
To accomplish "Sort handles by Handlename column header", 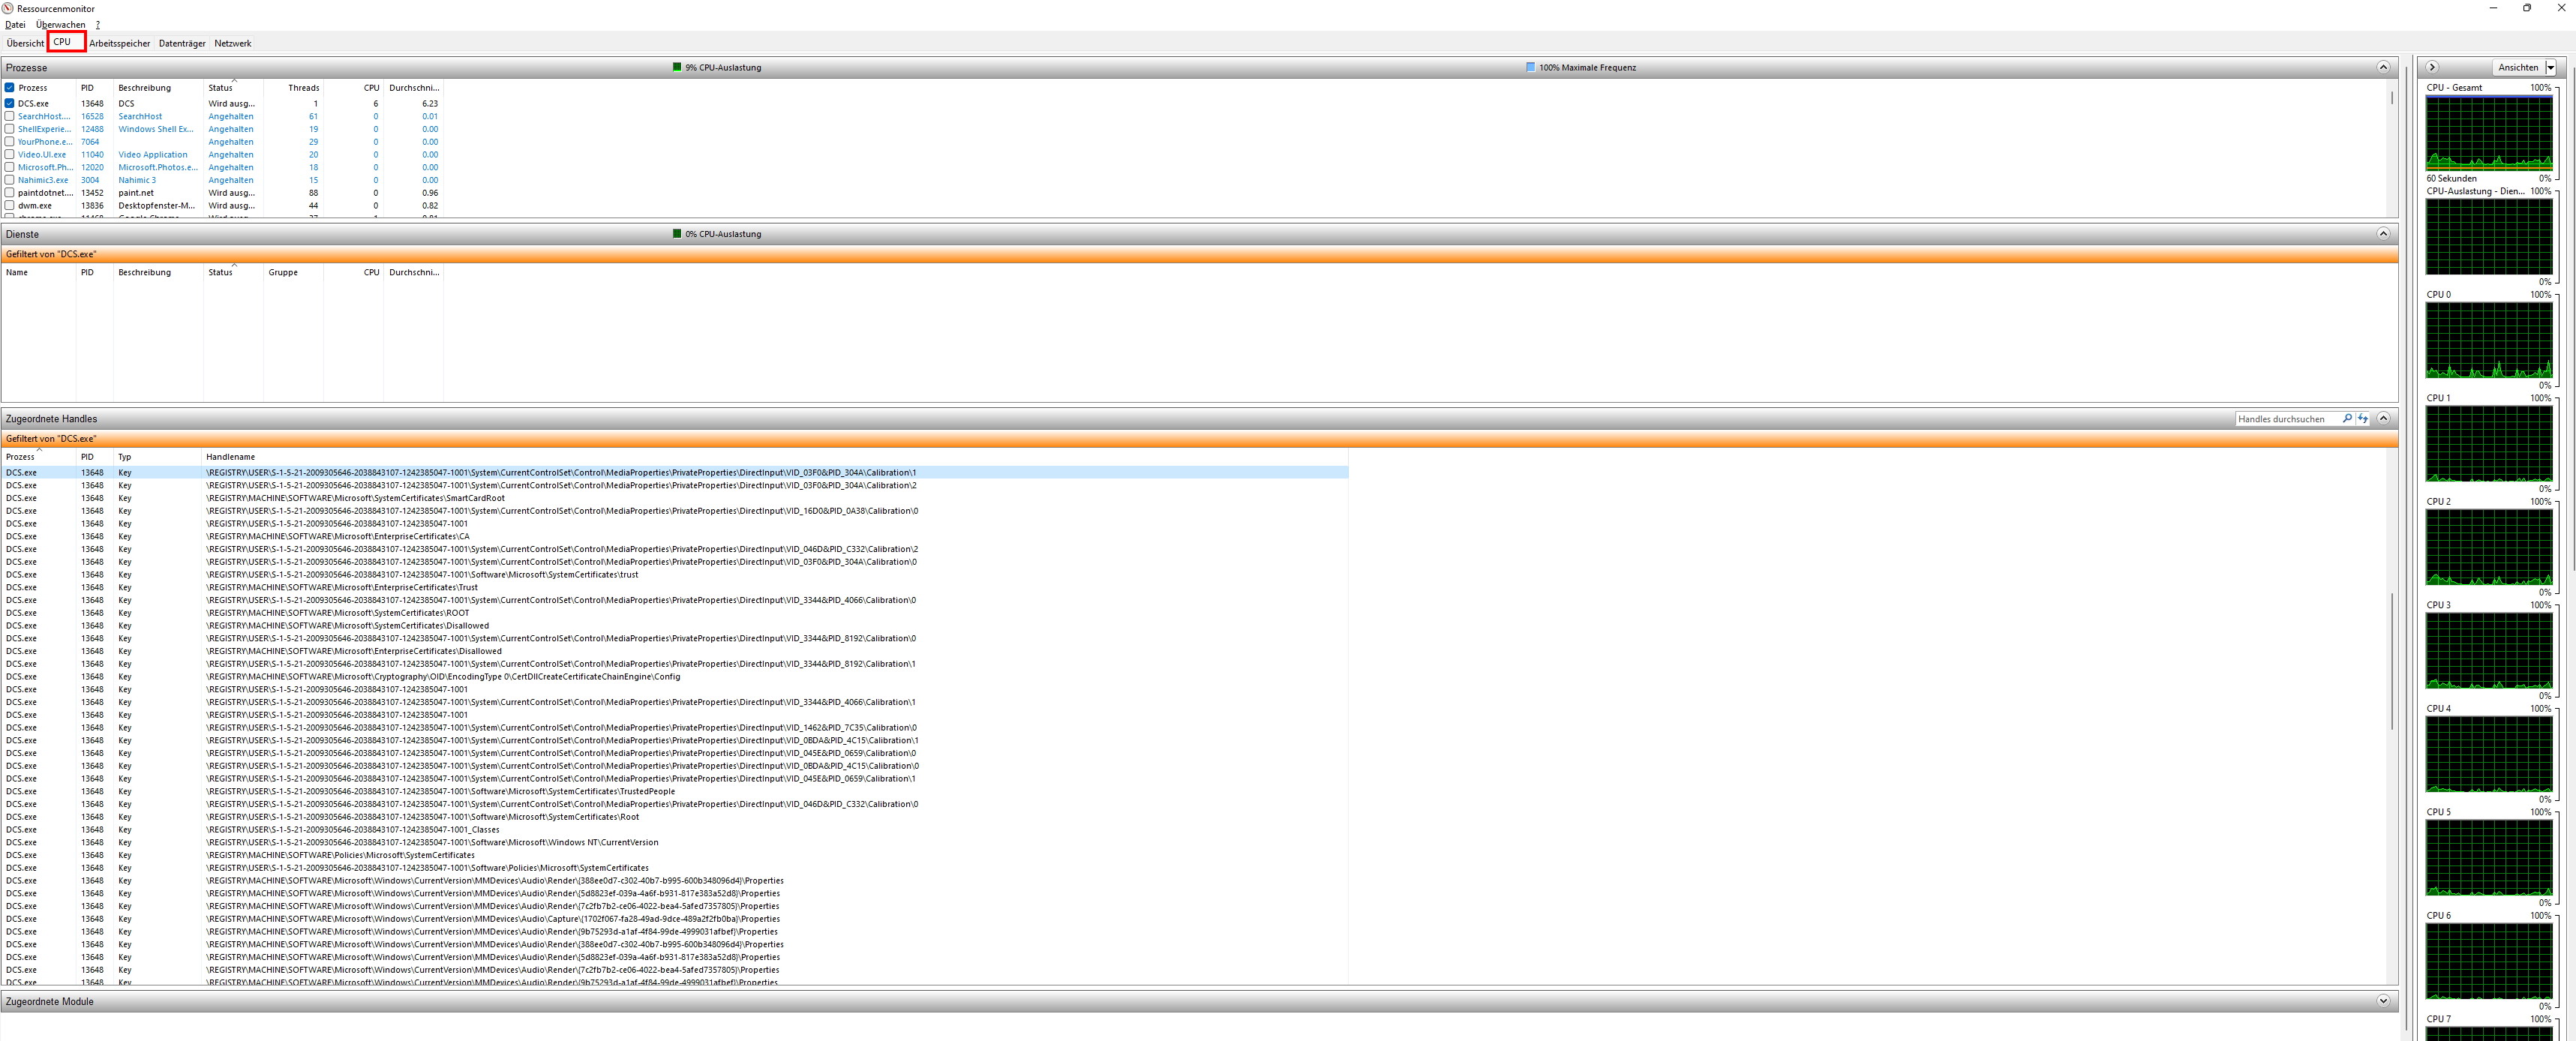I will [x=775, y=457].
